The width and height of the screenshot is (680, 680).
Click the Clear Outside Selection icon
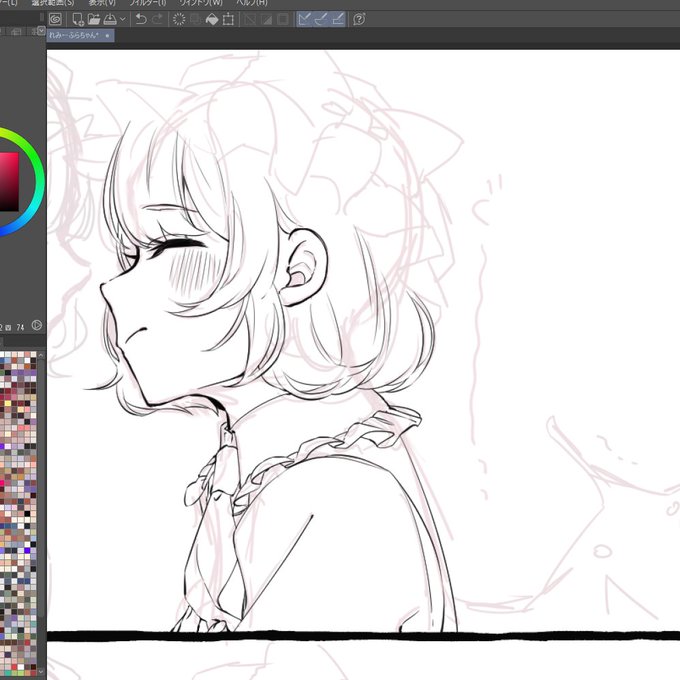(x=195, y=19)
